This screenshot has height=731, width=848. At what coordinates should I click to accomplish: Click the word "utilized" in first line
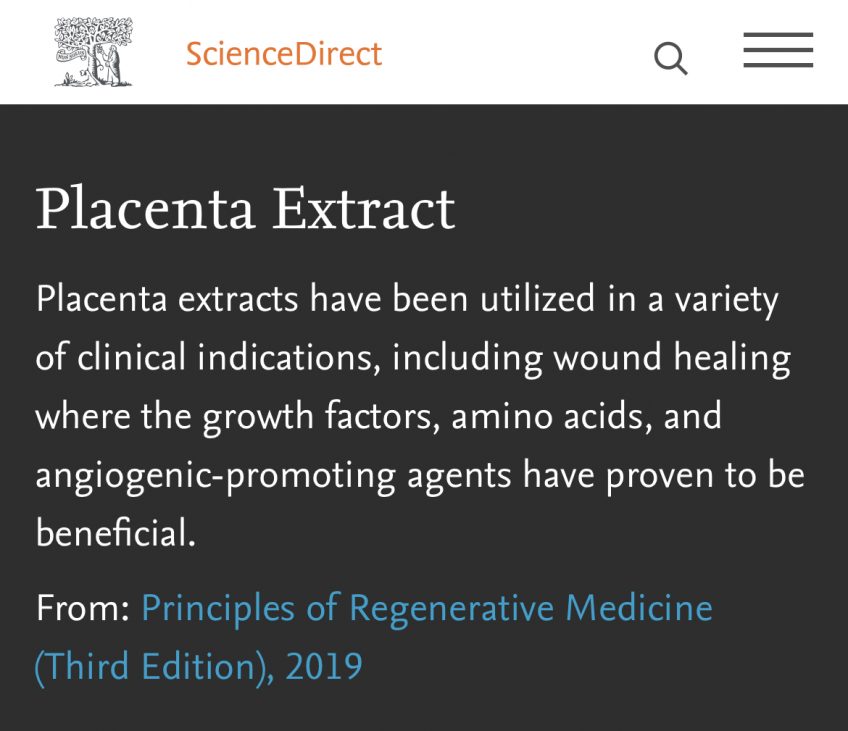[538, 299]
